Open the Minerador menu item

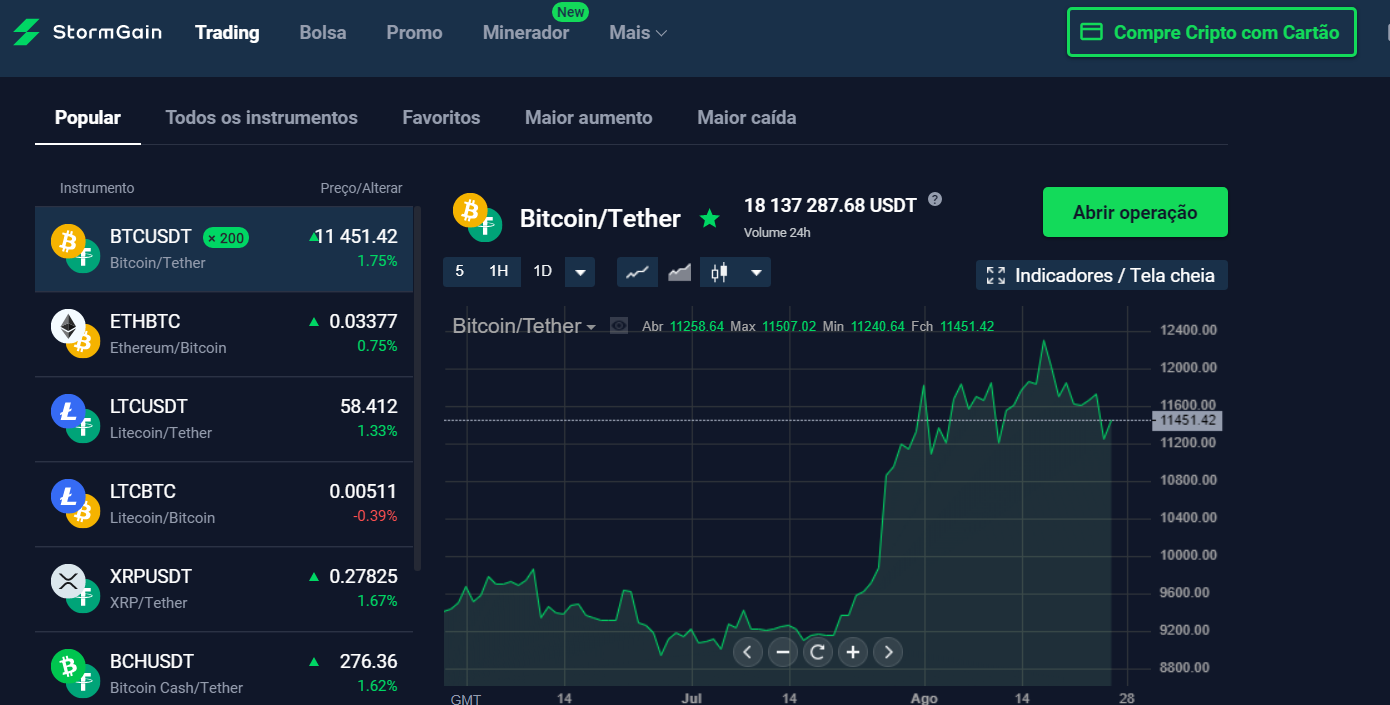tap(526, 33)
